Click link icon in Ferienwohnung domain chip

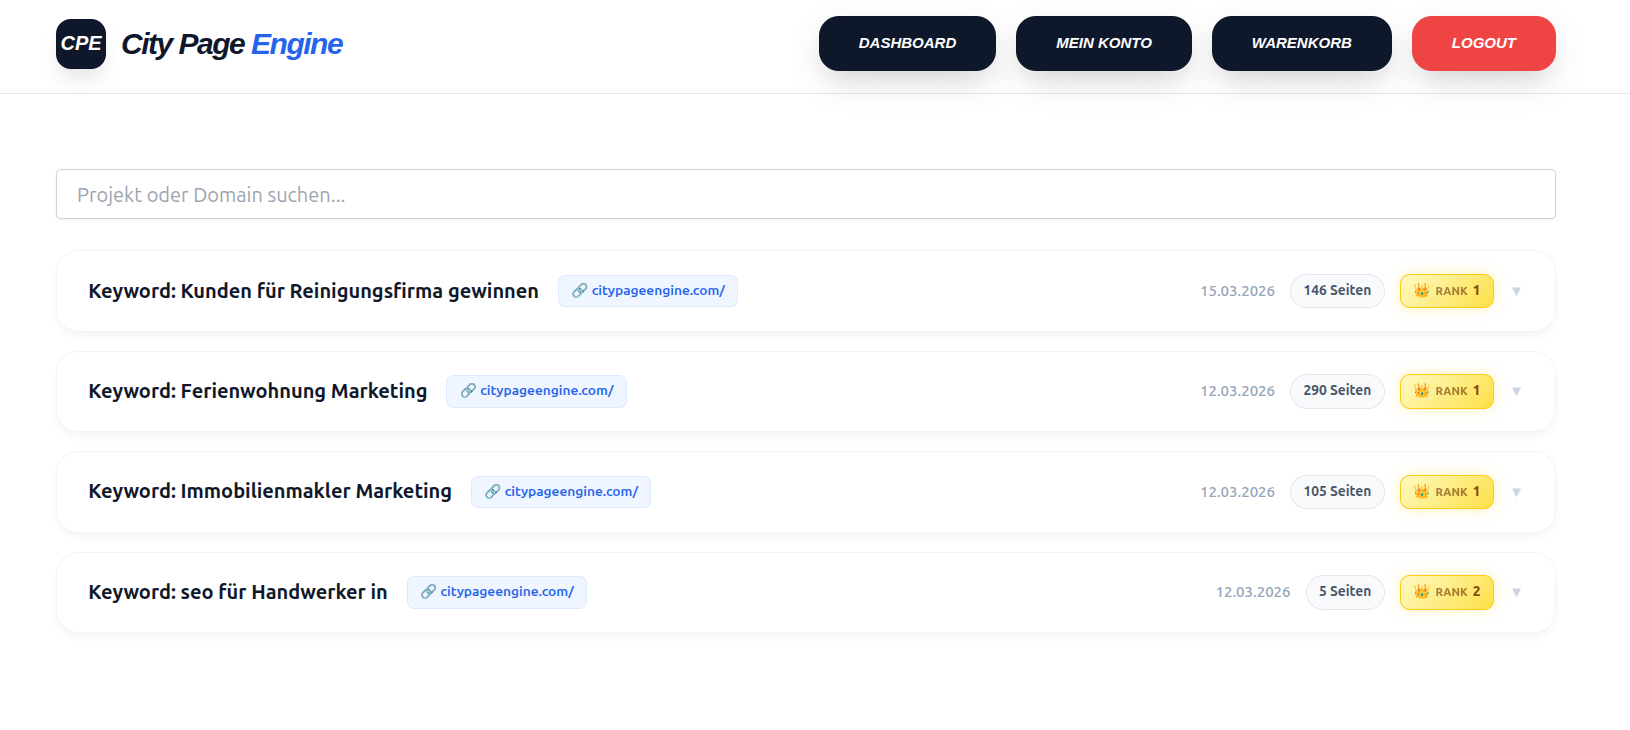pos(468,391)
